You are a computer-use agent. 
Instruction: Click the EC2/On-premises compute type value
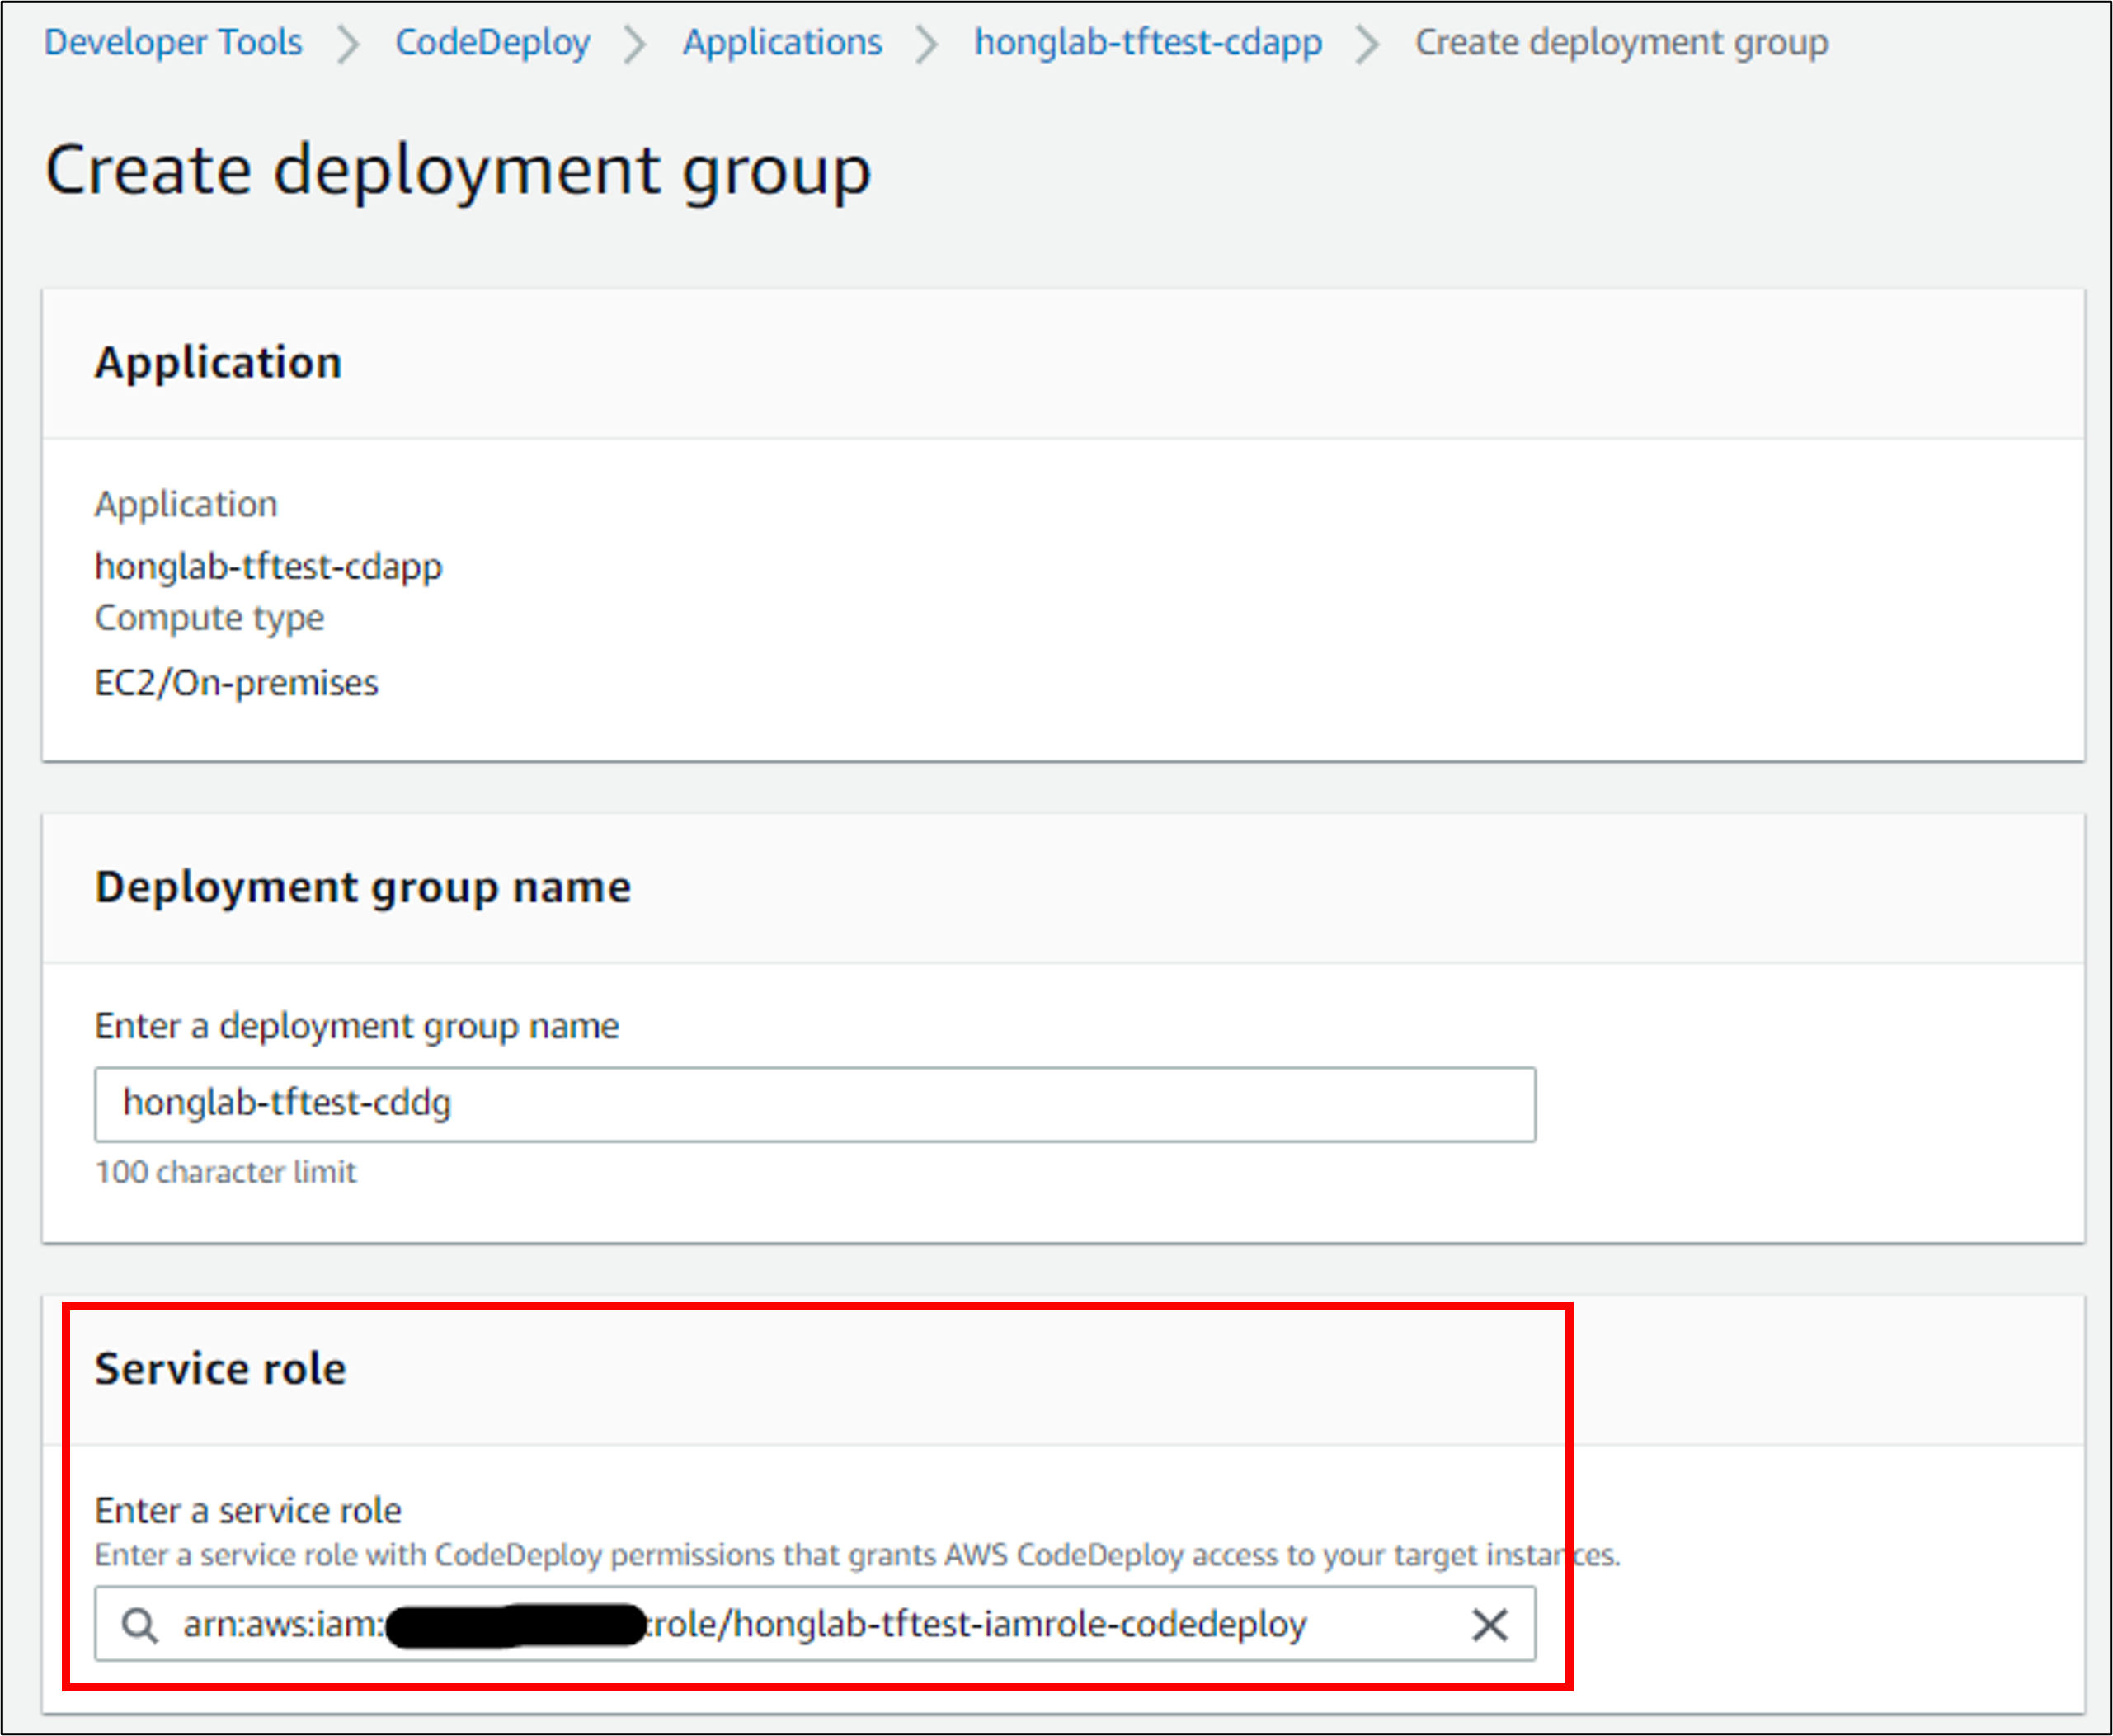236,683
